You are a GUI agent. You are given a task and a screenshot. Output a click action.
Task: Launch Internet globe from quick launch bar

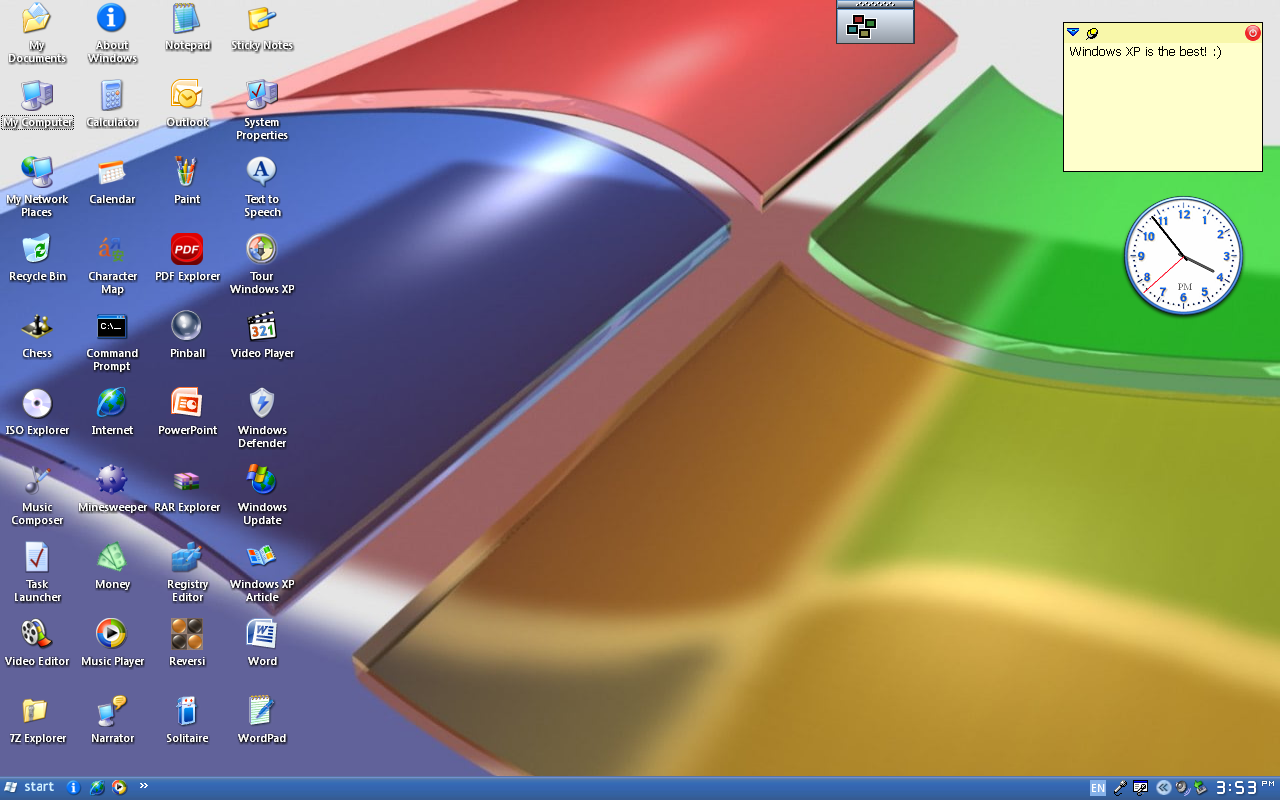97,787
